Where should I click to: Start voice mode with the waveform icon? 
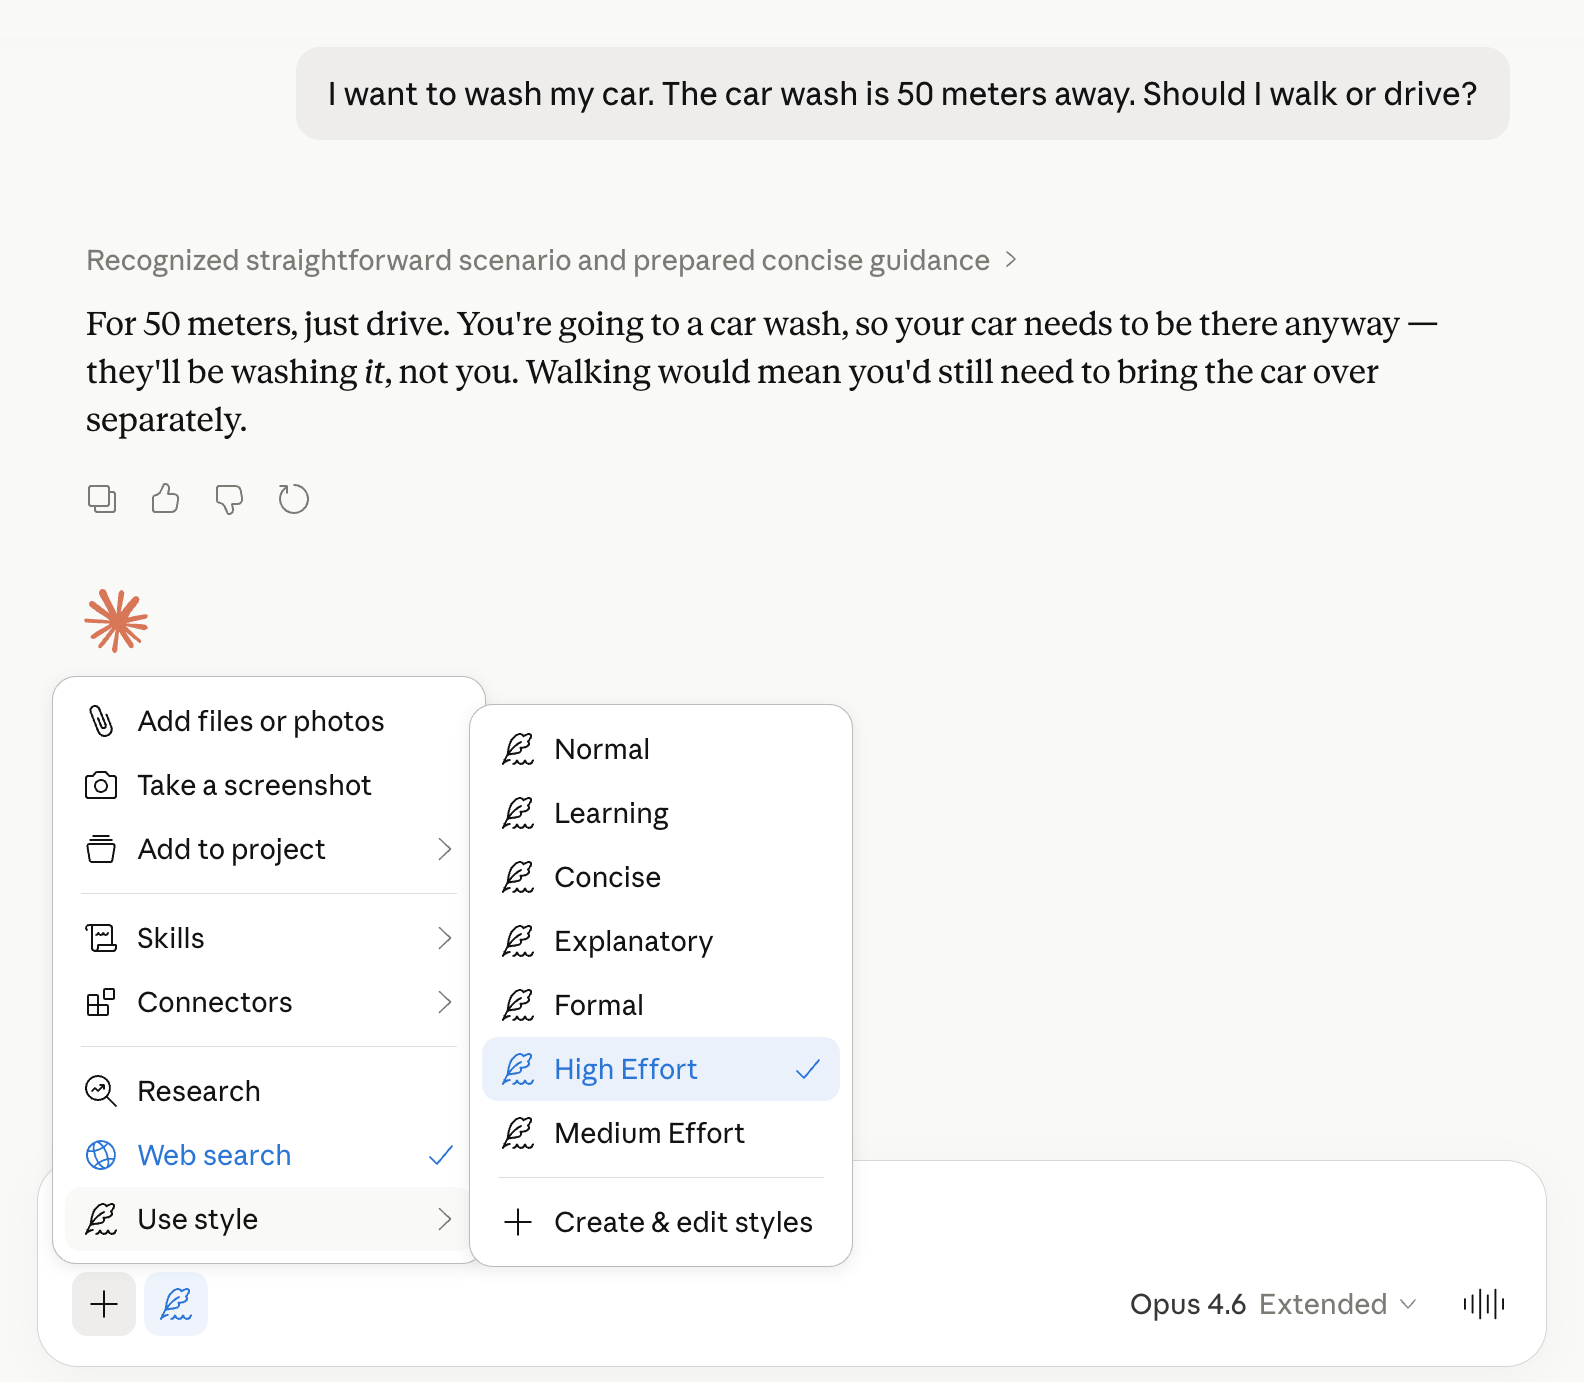coord(1483,1304)
